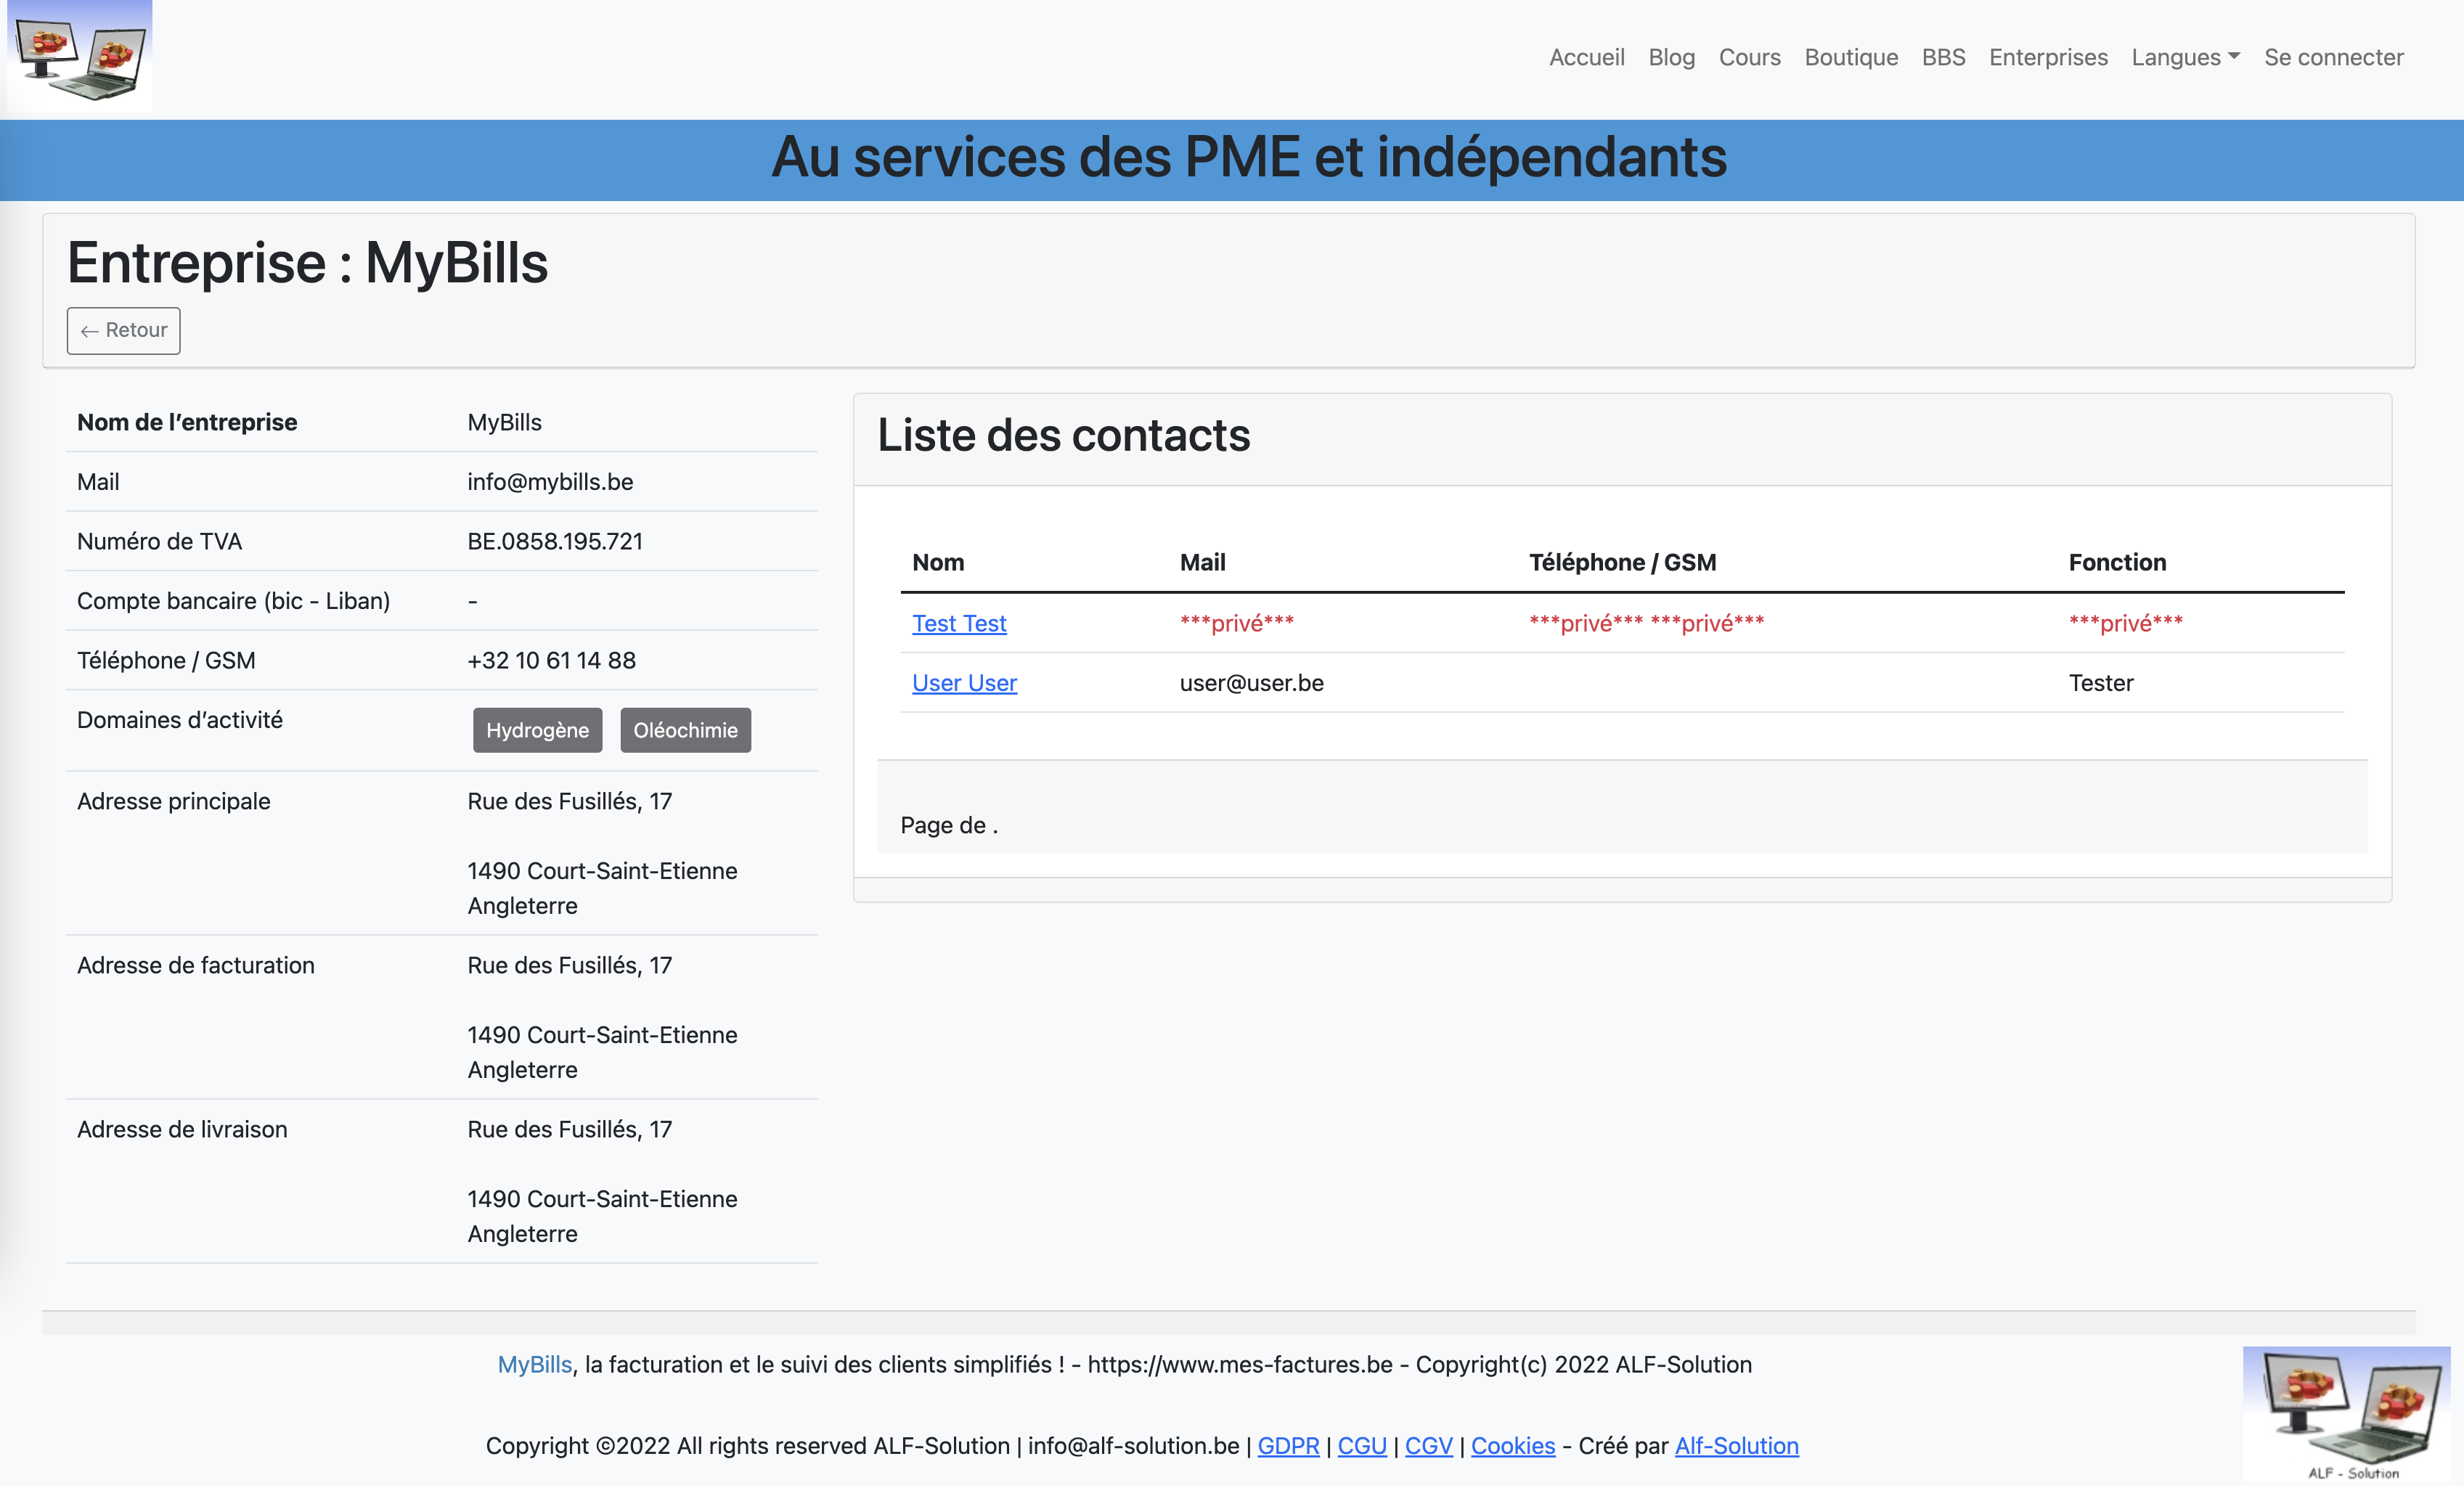Open the CGV footer link
Screen dimensions: 2464x1504
point(1428,1445)
